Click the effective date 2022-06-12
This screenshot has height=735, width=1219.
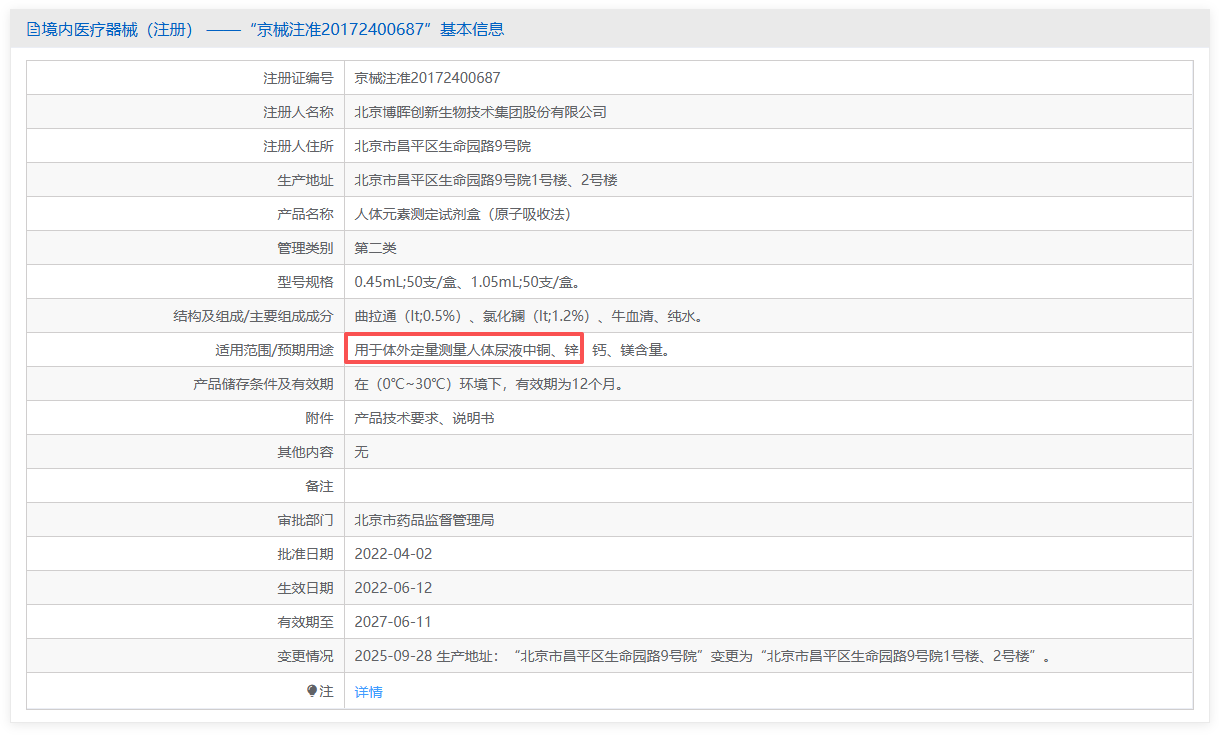393,588
